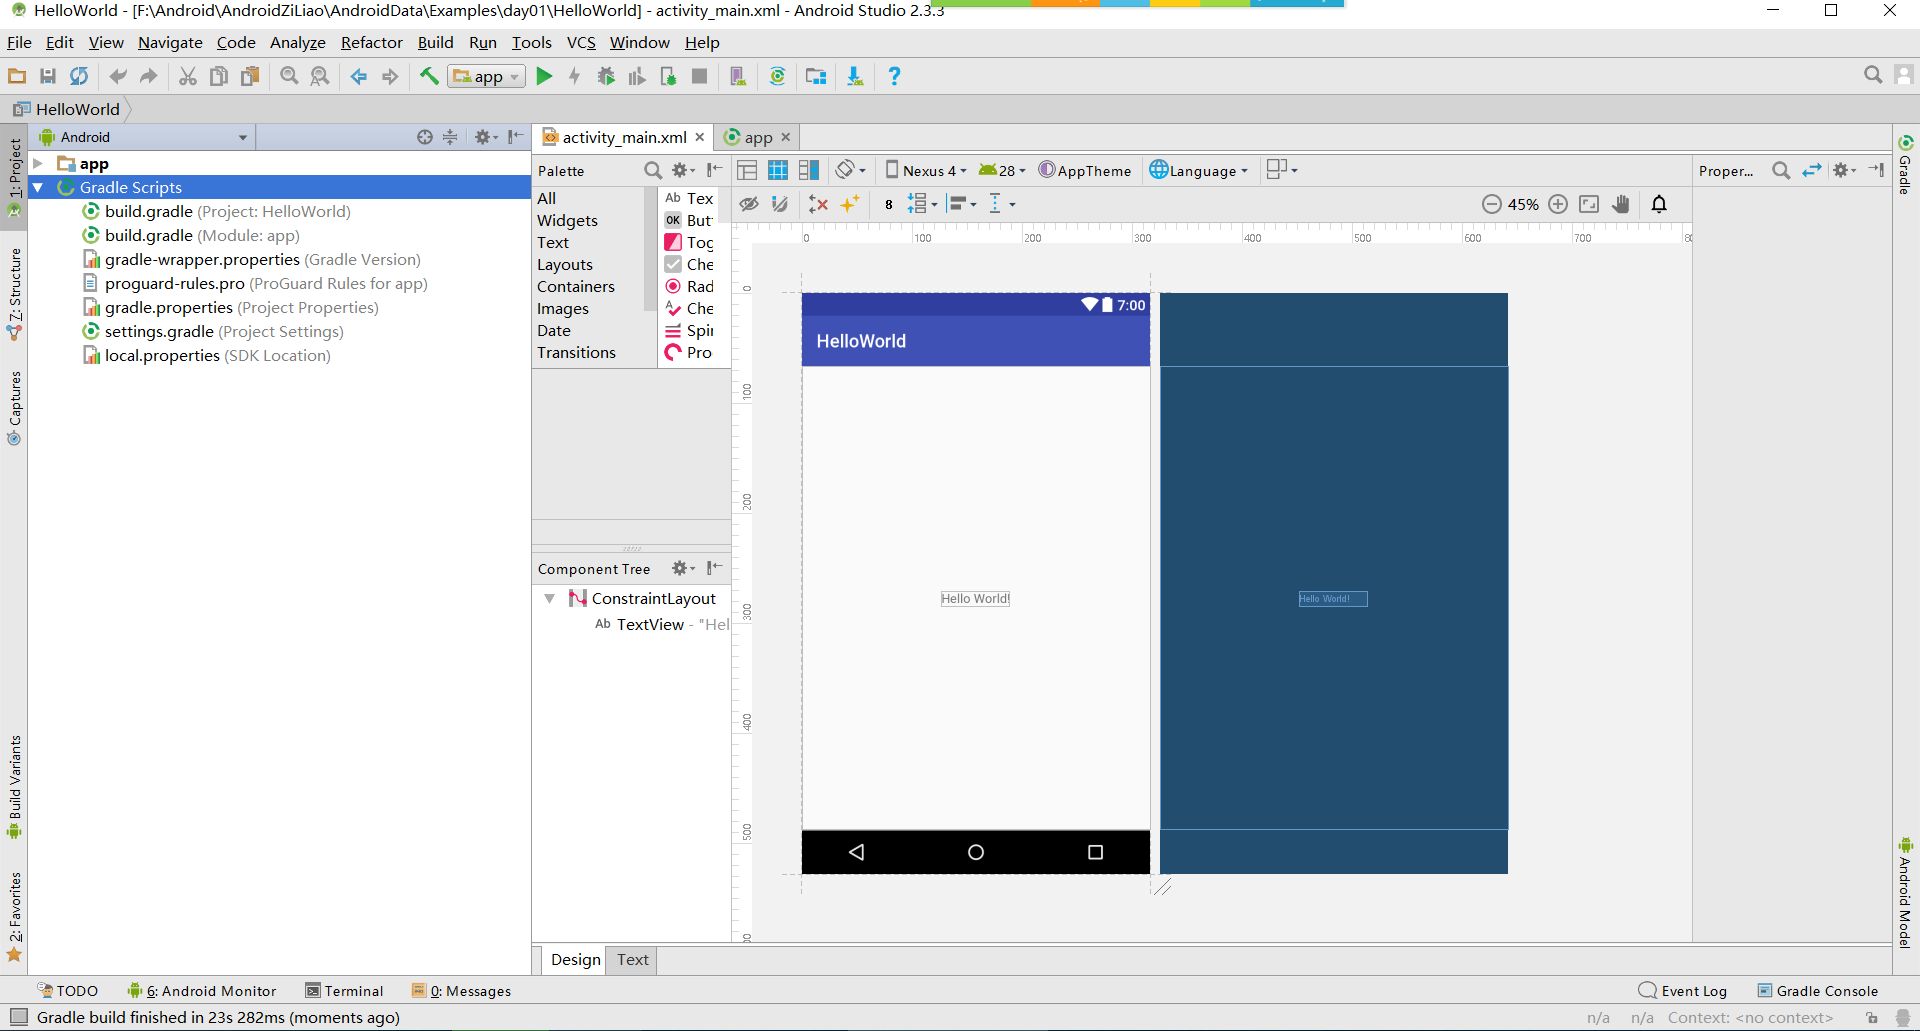Open the Terminal tool window
Image resolution: width=1920 pixels, height=1031 pixels.
tap(344, 990)
